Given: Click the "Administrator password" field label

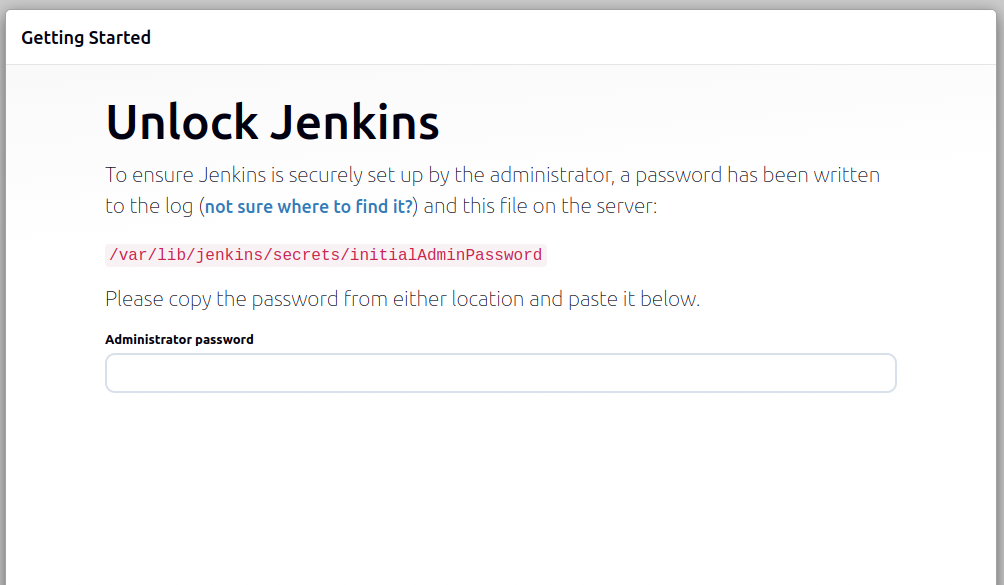Looking at the screenshot, I should coord(179,340).
